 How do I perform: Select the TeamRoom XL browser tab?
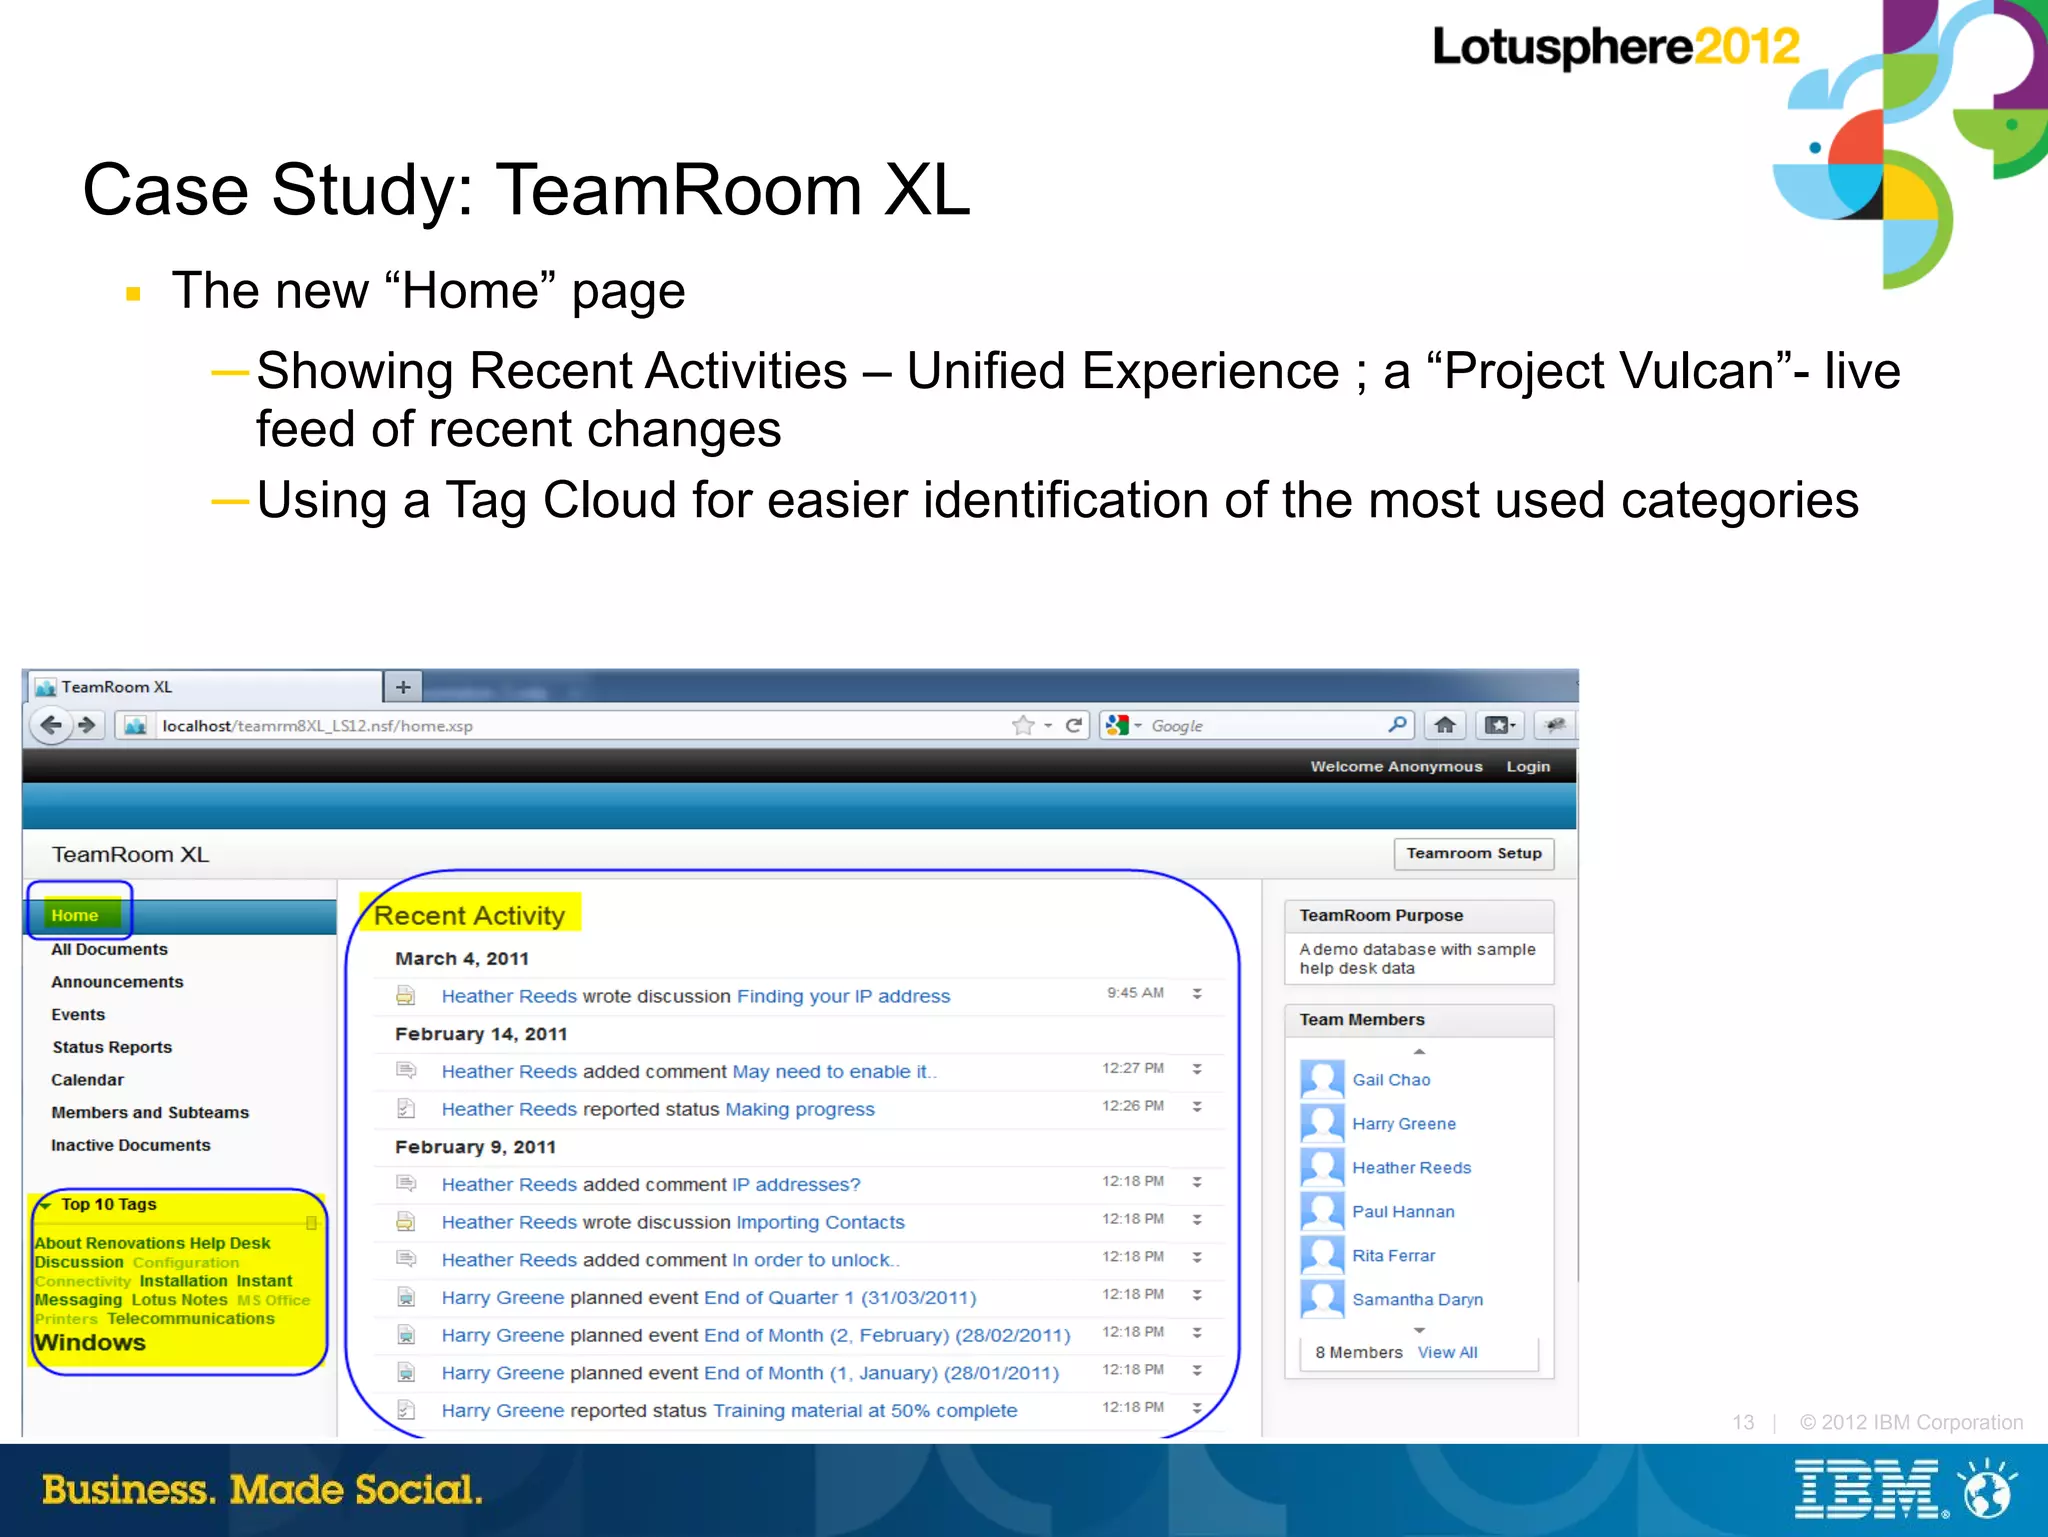(205, 687)
